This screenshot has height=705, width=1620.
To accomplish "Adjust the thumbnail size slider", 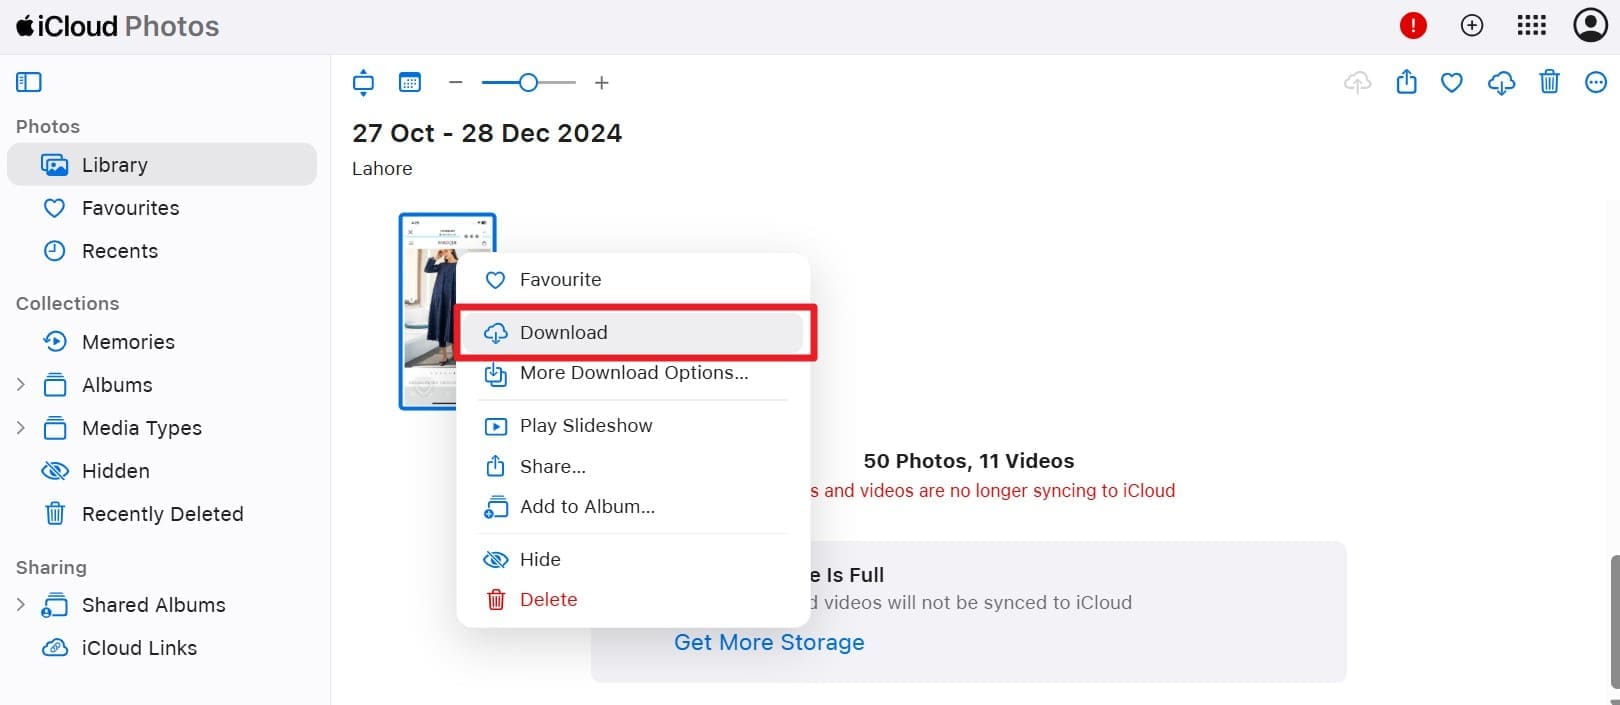I will [528, 82].
